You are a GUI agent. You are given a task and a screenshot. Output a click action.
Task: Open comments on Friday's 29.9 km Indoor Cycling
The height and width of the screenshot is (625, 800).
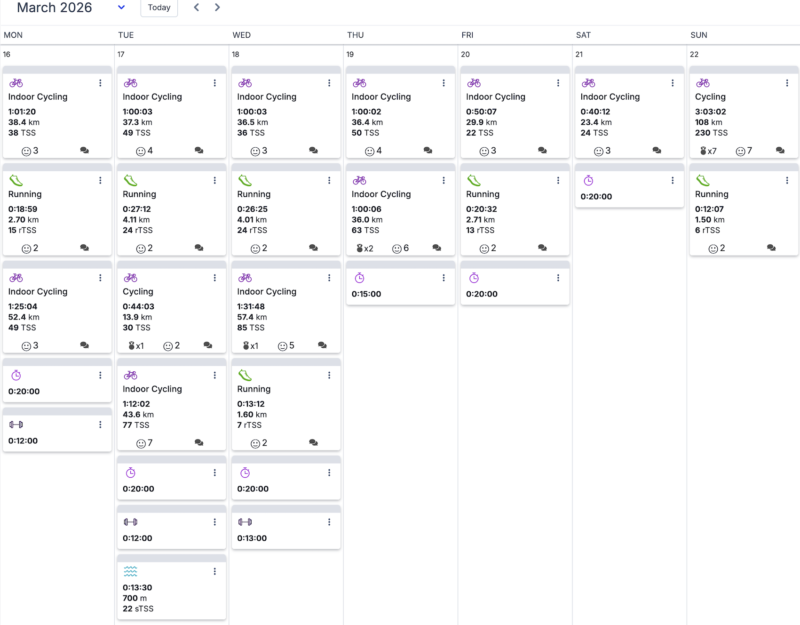click(x=542, y=151)
